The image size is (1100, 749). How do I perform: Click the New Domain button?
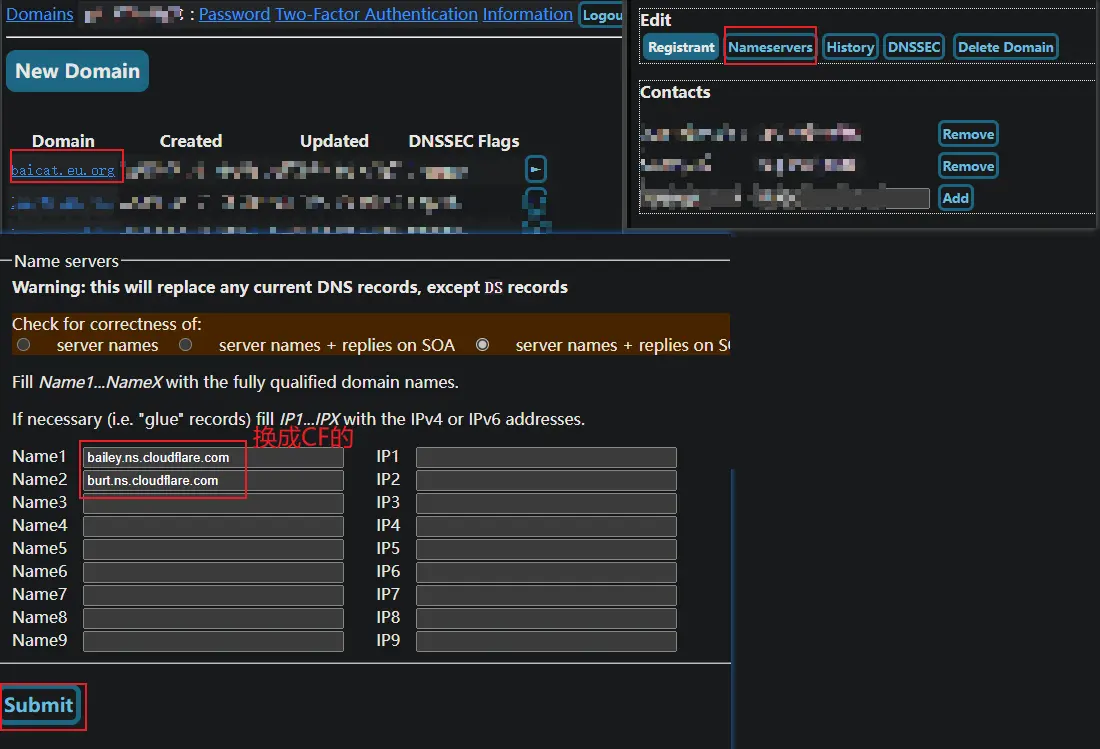click(x=77, y=71)
